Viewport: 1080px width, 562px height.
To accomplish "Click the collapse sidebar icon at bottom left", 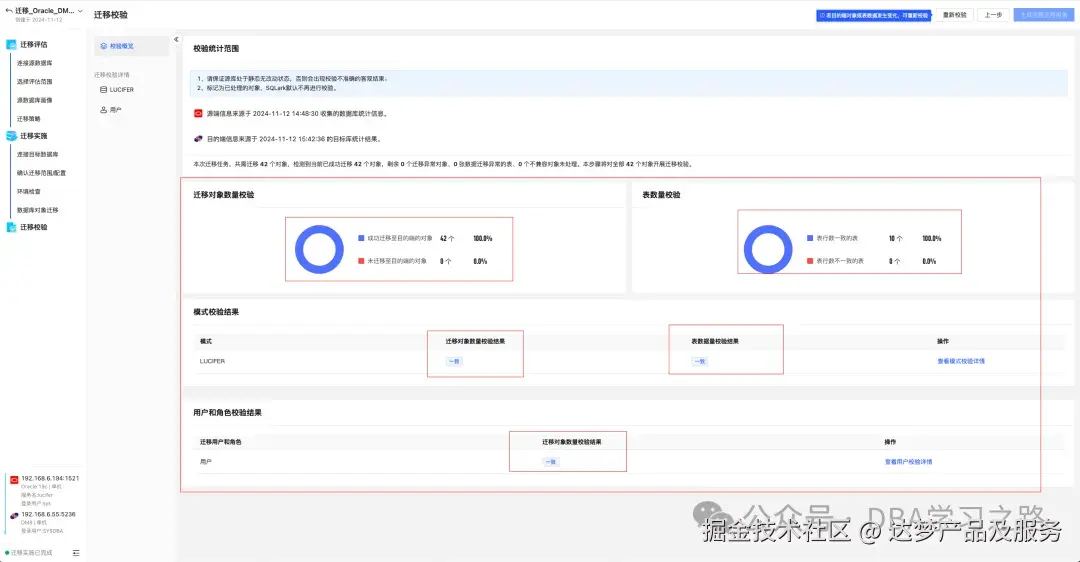I will pos(76,553).
